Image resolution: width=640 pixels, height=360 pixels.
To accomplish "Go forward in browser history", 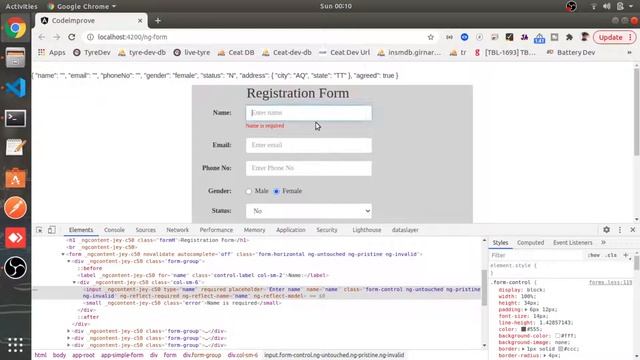I will tap(56, 37).
